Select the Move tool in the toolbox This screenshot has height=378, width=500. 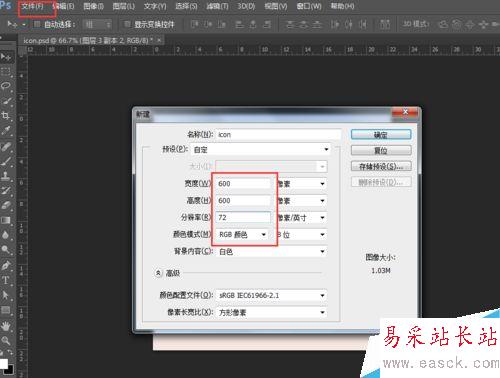click(6, 57)
